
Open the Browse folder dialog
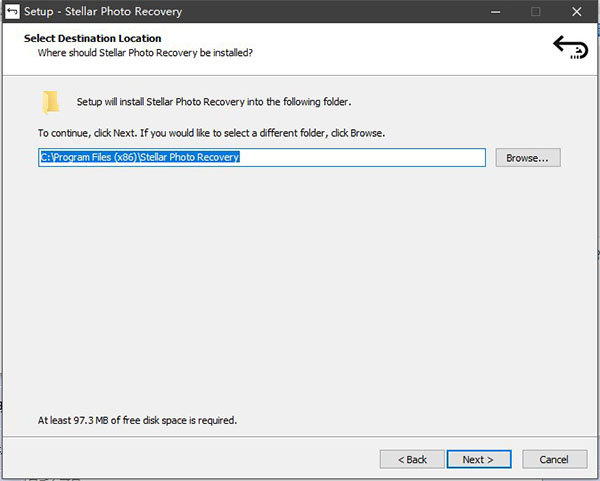click(x=528, y=158)
